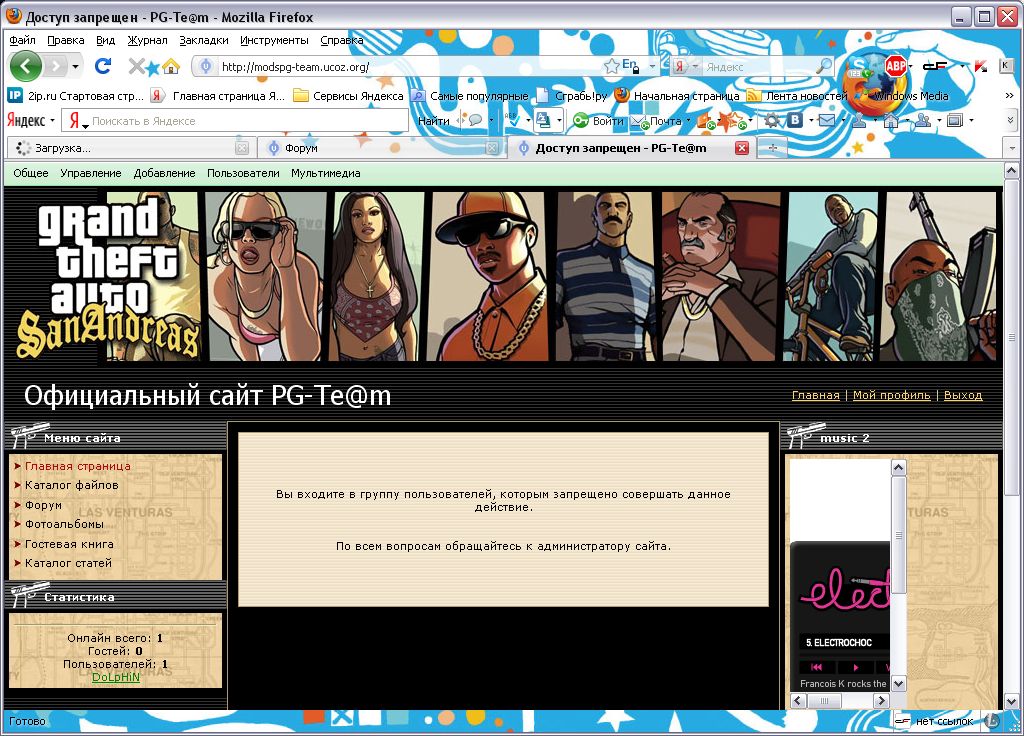The height and width of the screenshot is (736, 1024).
Task: Open the Добавление admin bar menu
Action: [x=165, y=173]
